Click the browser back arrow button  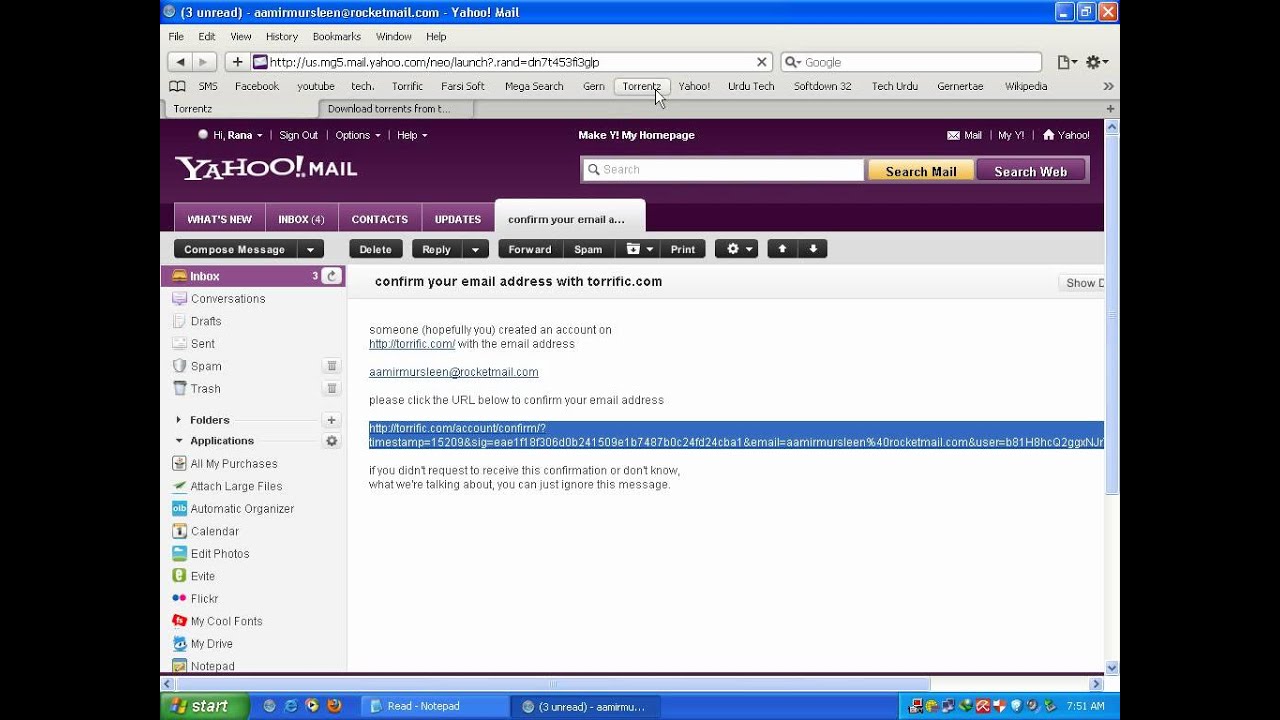(180, 62)
